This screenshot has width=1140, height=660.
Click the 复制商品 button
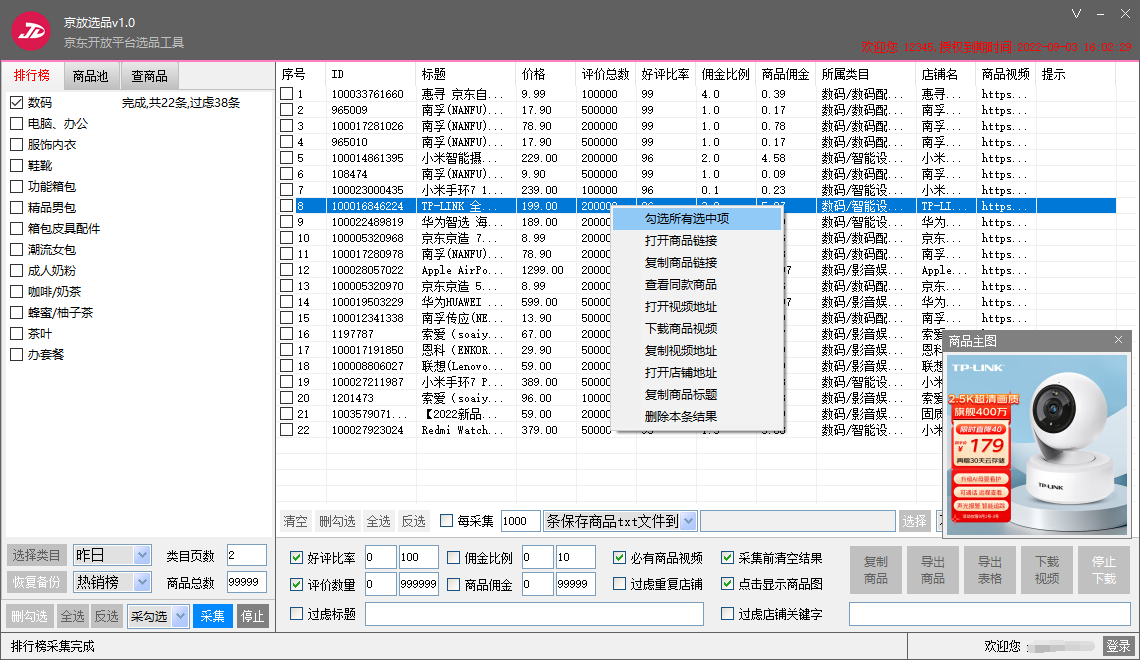(876, 570)
